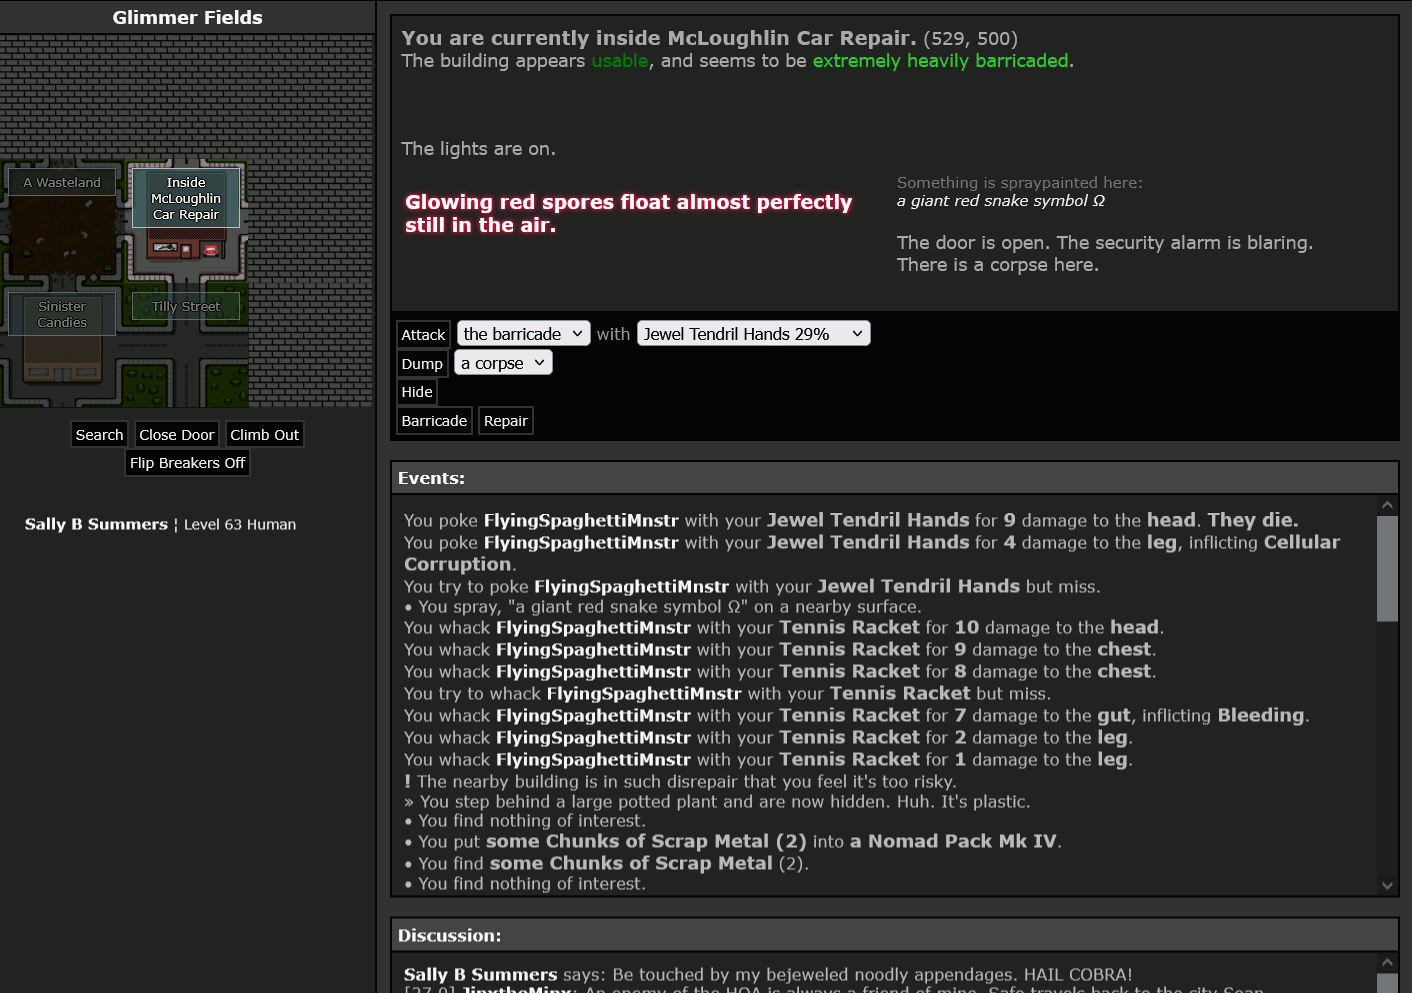Toggle Flip Breakers Off

click(187, 463)
